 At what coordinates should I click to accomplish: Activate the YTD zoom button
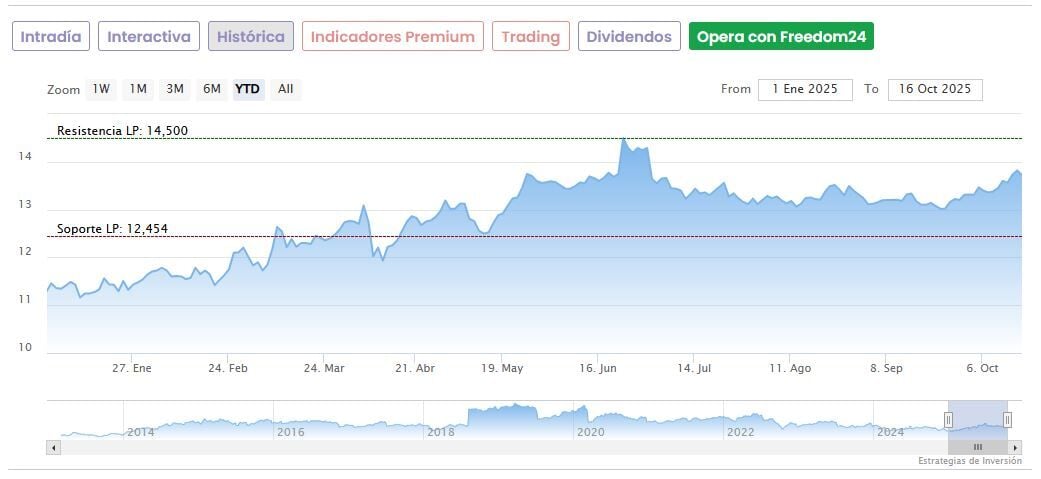point(247,89)
